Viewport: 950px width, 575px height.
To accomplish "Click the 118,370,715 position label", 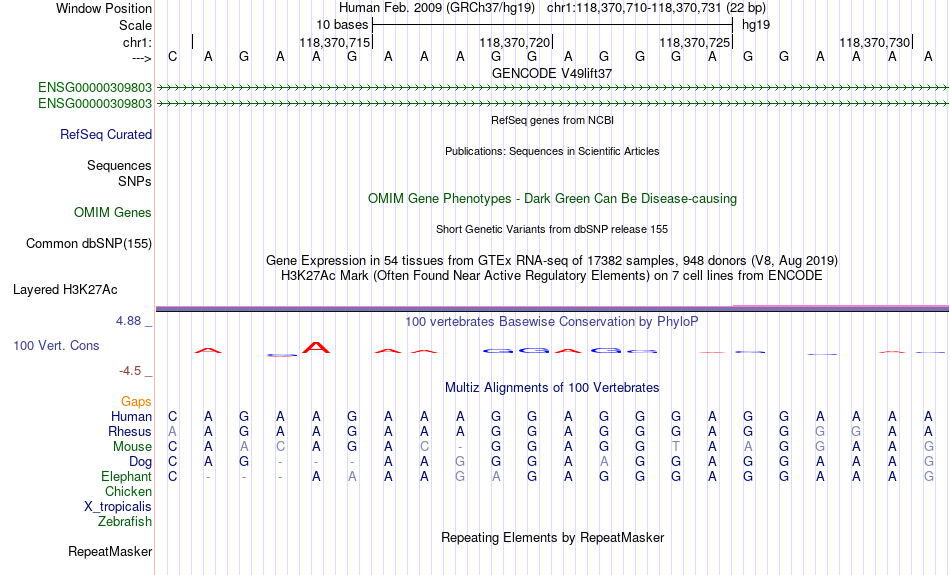I will (x=334, y=42).
